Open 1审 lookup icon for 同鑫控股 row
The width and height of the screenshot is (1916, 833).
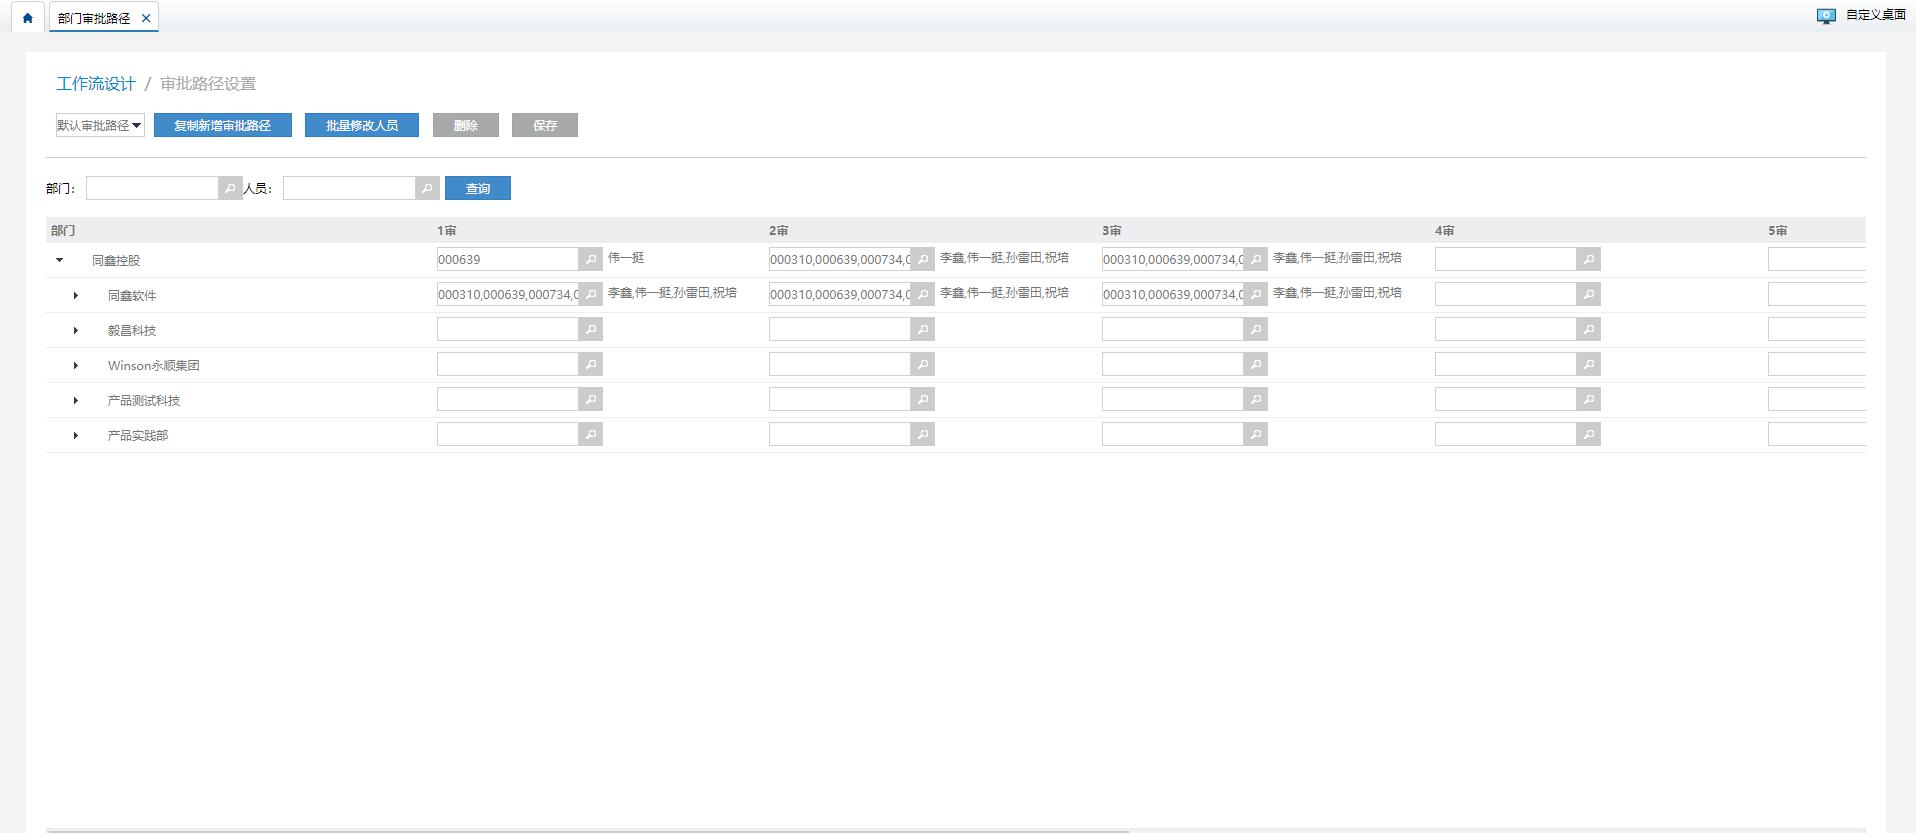tap(590, 259)
